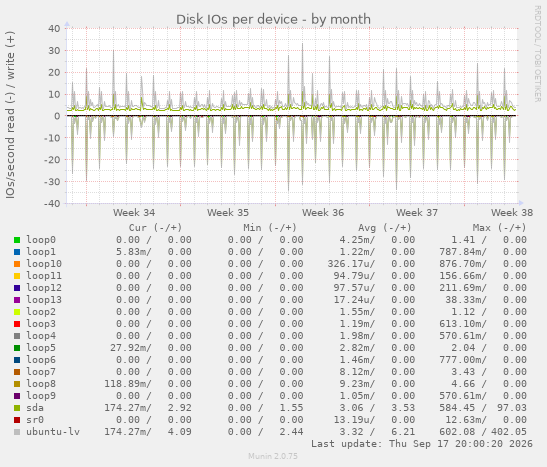547x467 pixels.
Task: Click the 97.03 max write value for sda
Action: tap(512, 408)
